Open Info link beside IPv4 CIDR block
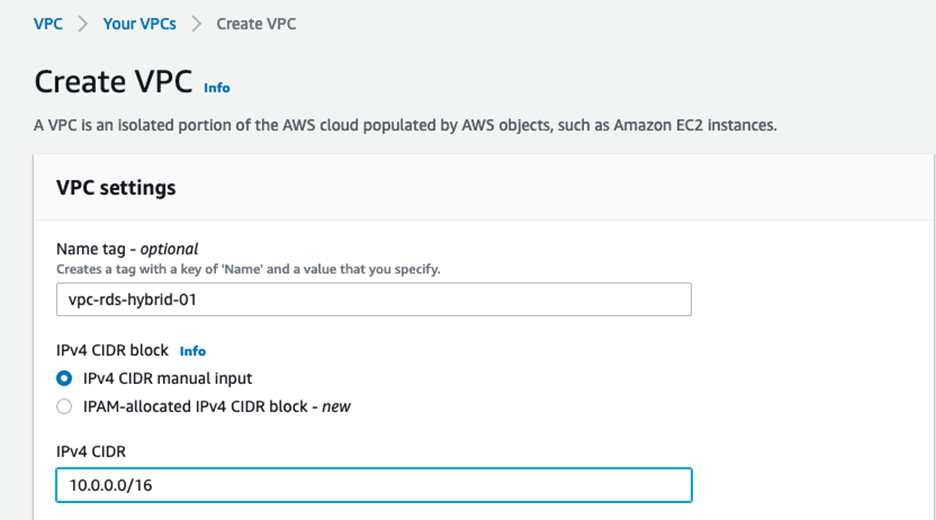Screen dimensions: 936x520 (193, 351)
